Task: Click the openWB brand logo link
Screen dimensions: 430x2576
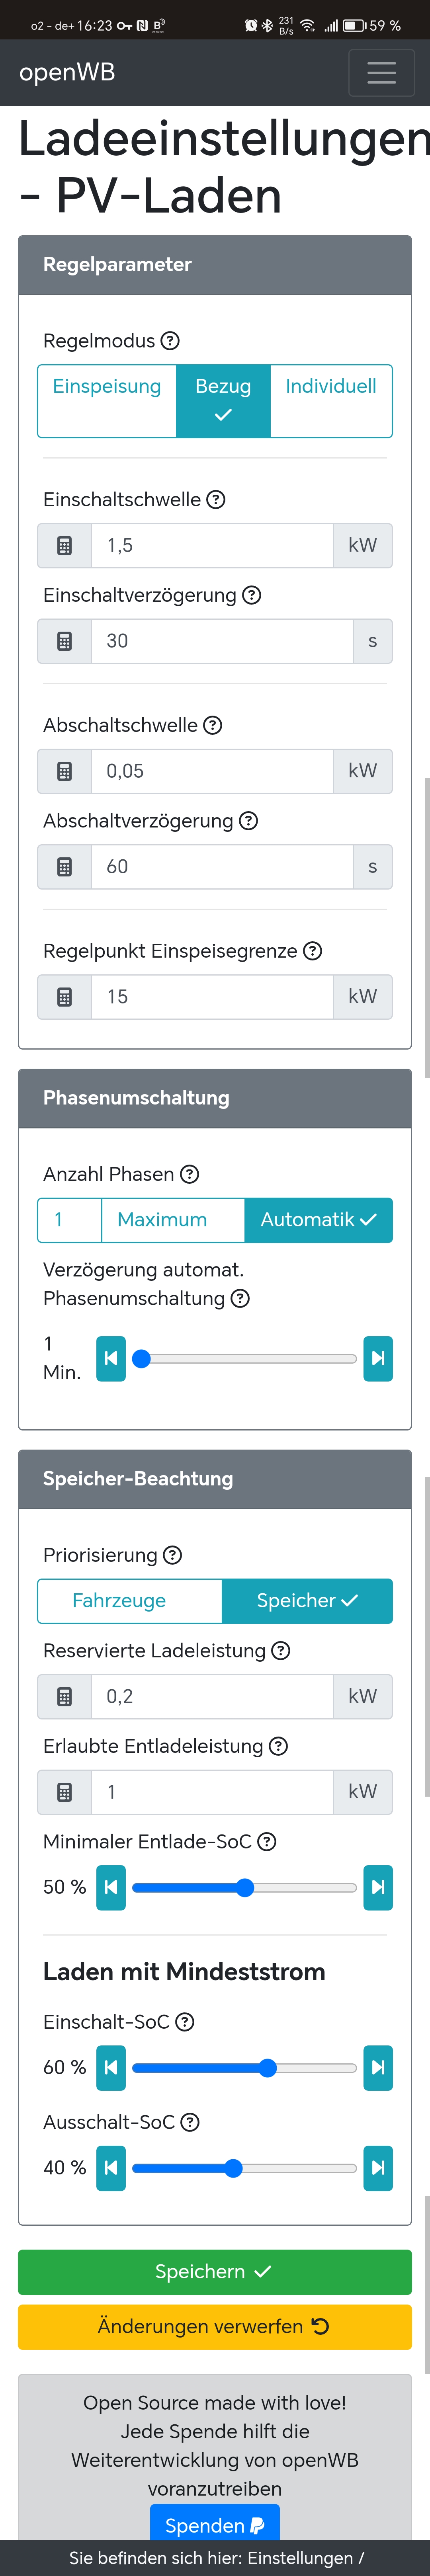Action: 67,73
